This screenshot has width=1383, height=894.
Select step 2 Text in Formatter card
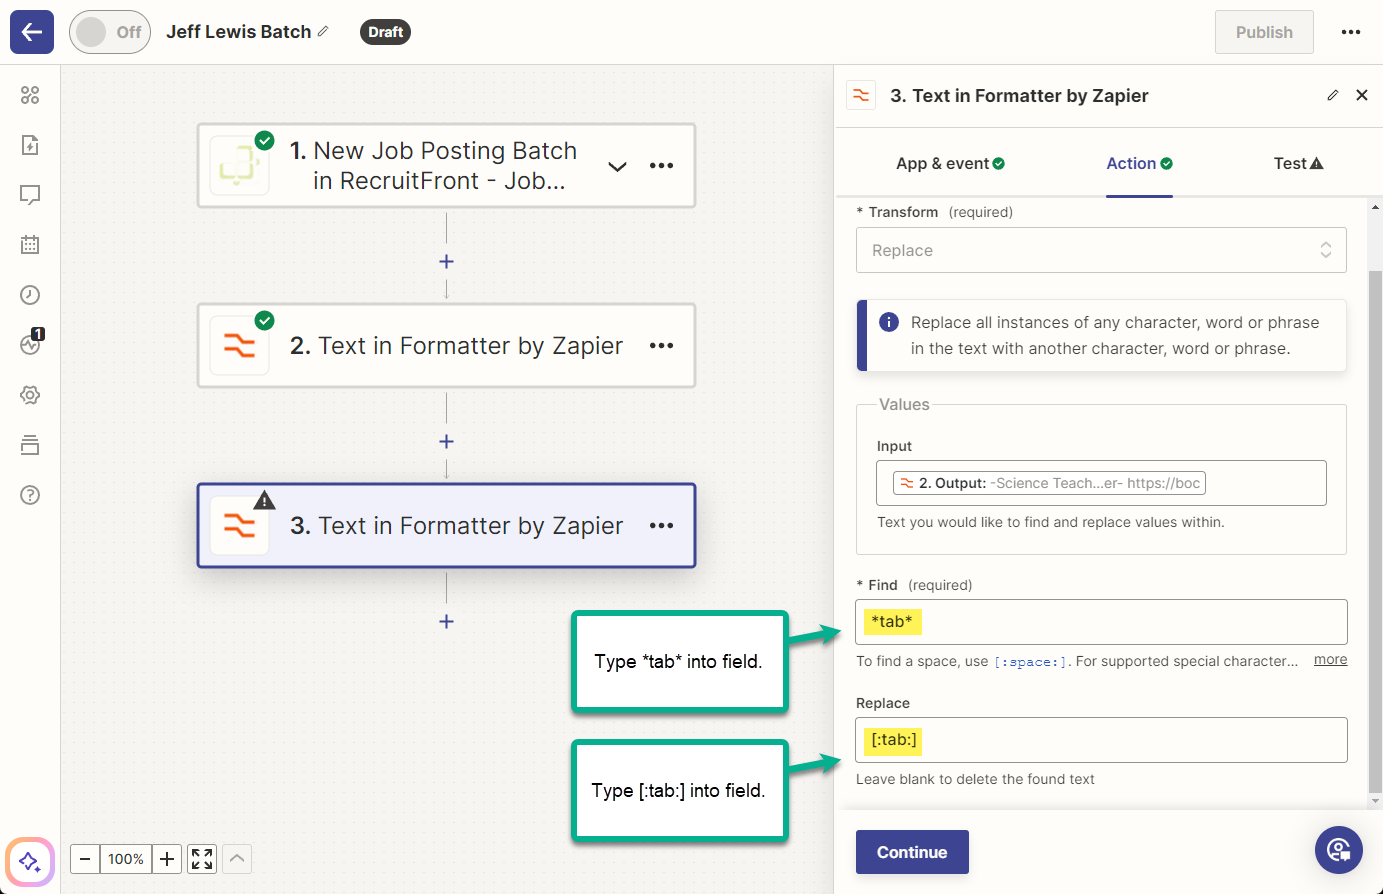pos(446,346)
